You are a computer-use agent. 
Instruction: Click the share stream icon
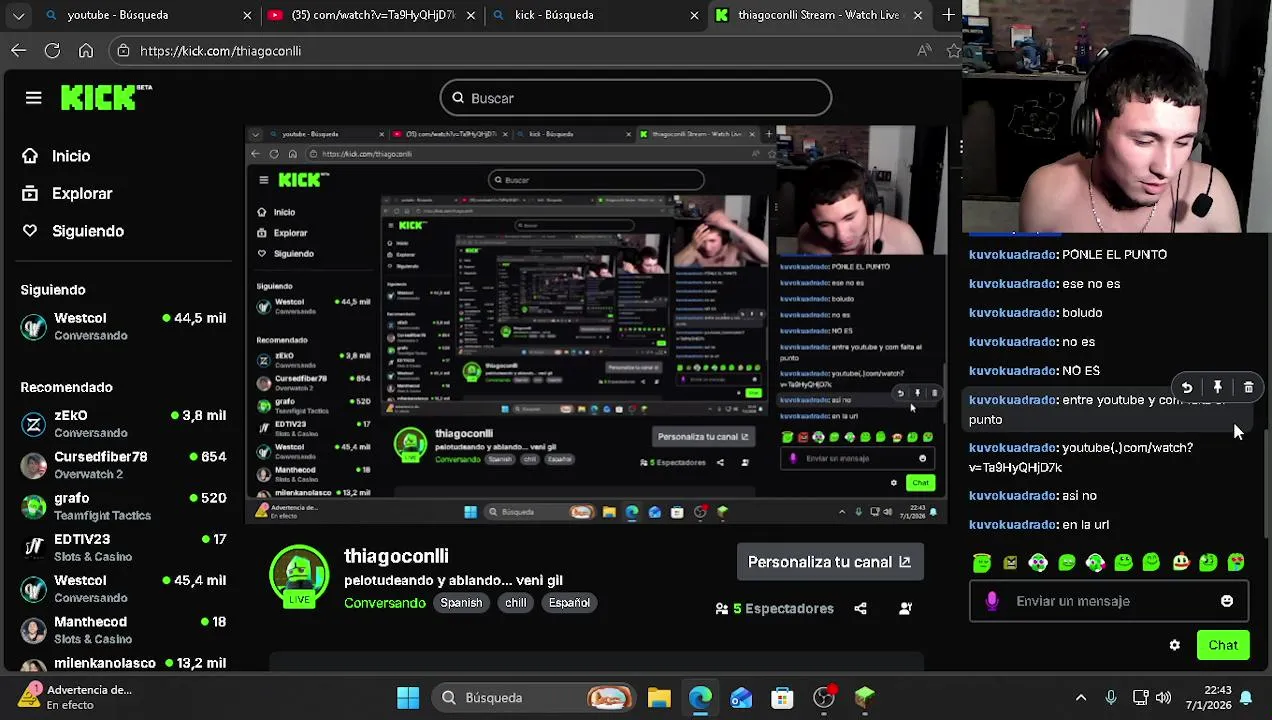pyautogui.click(x=860, y=608)
